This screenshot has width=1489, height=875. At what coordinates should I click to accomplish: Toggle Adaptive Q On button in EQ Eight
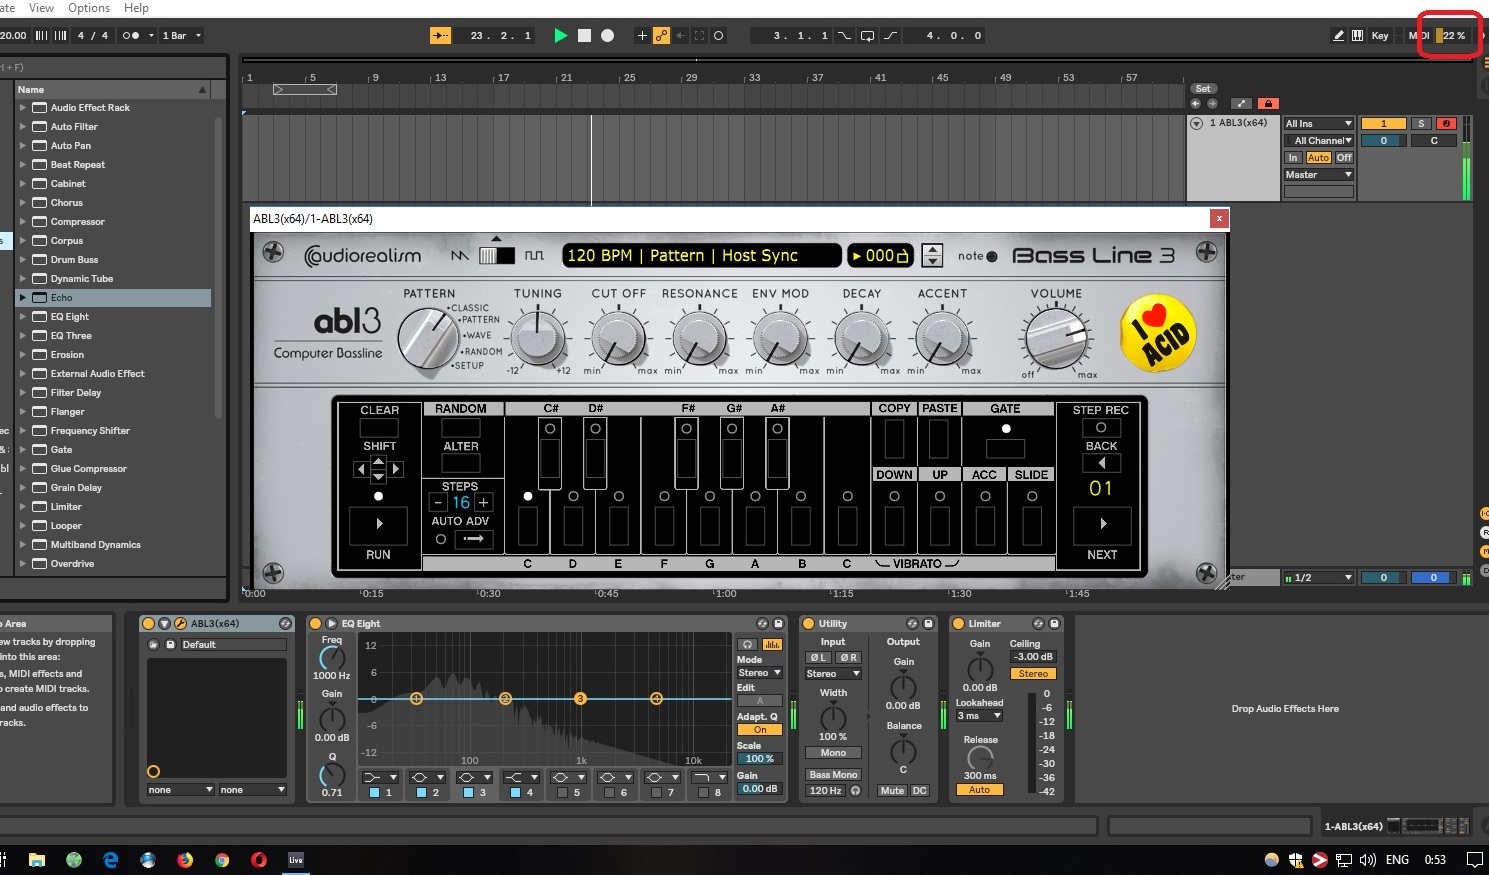coord(759,730)
